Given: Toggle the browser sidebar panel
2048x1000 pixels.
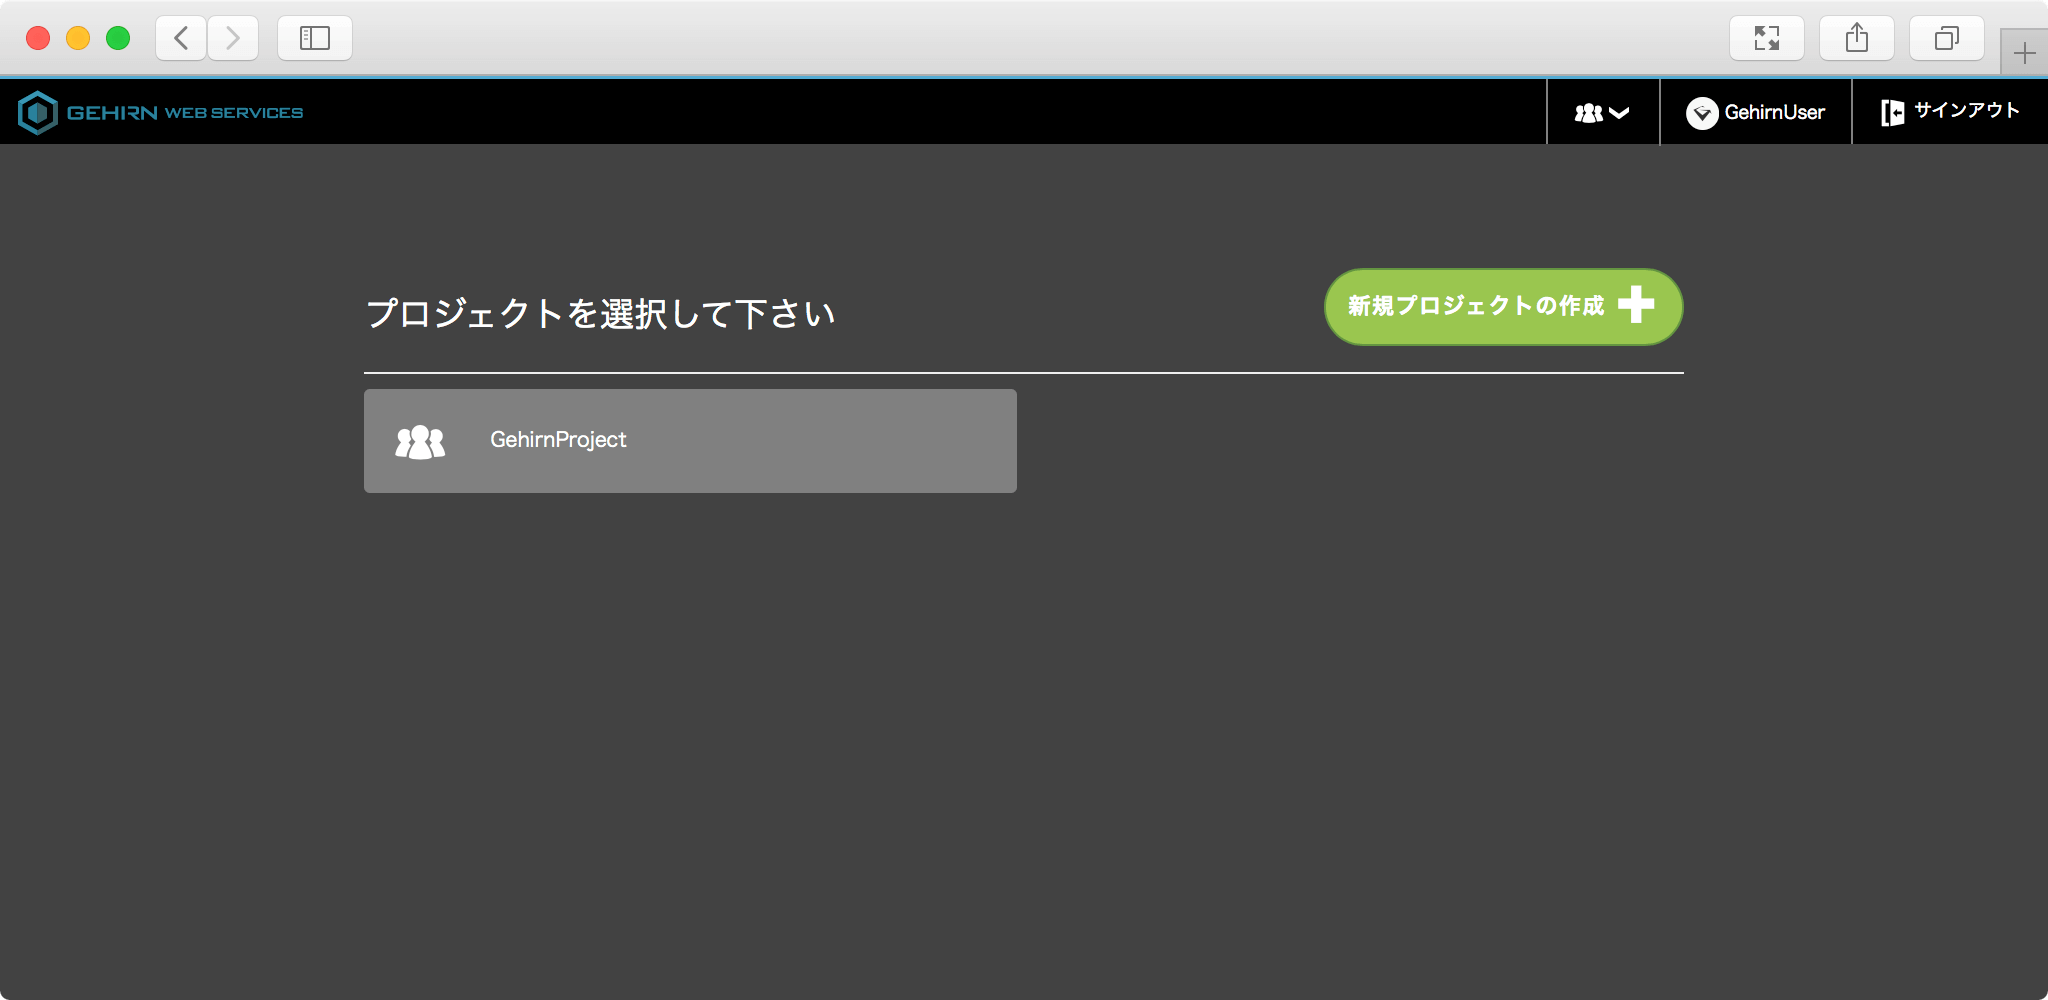Looking at the screenshot, I should point(315,38).
